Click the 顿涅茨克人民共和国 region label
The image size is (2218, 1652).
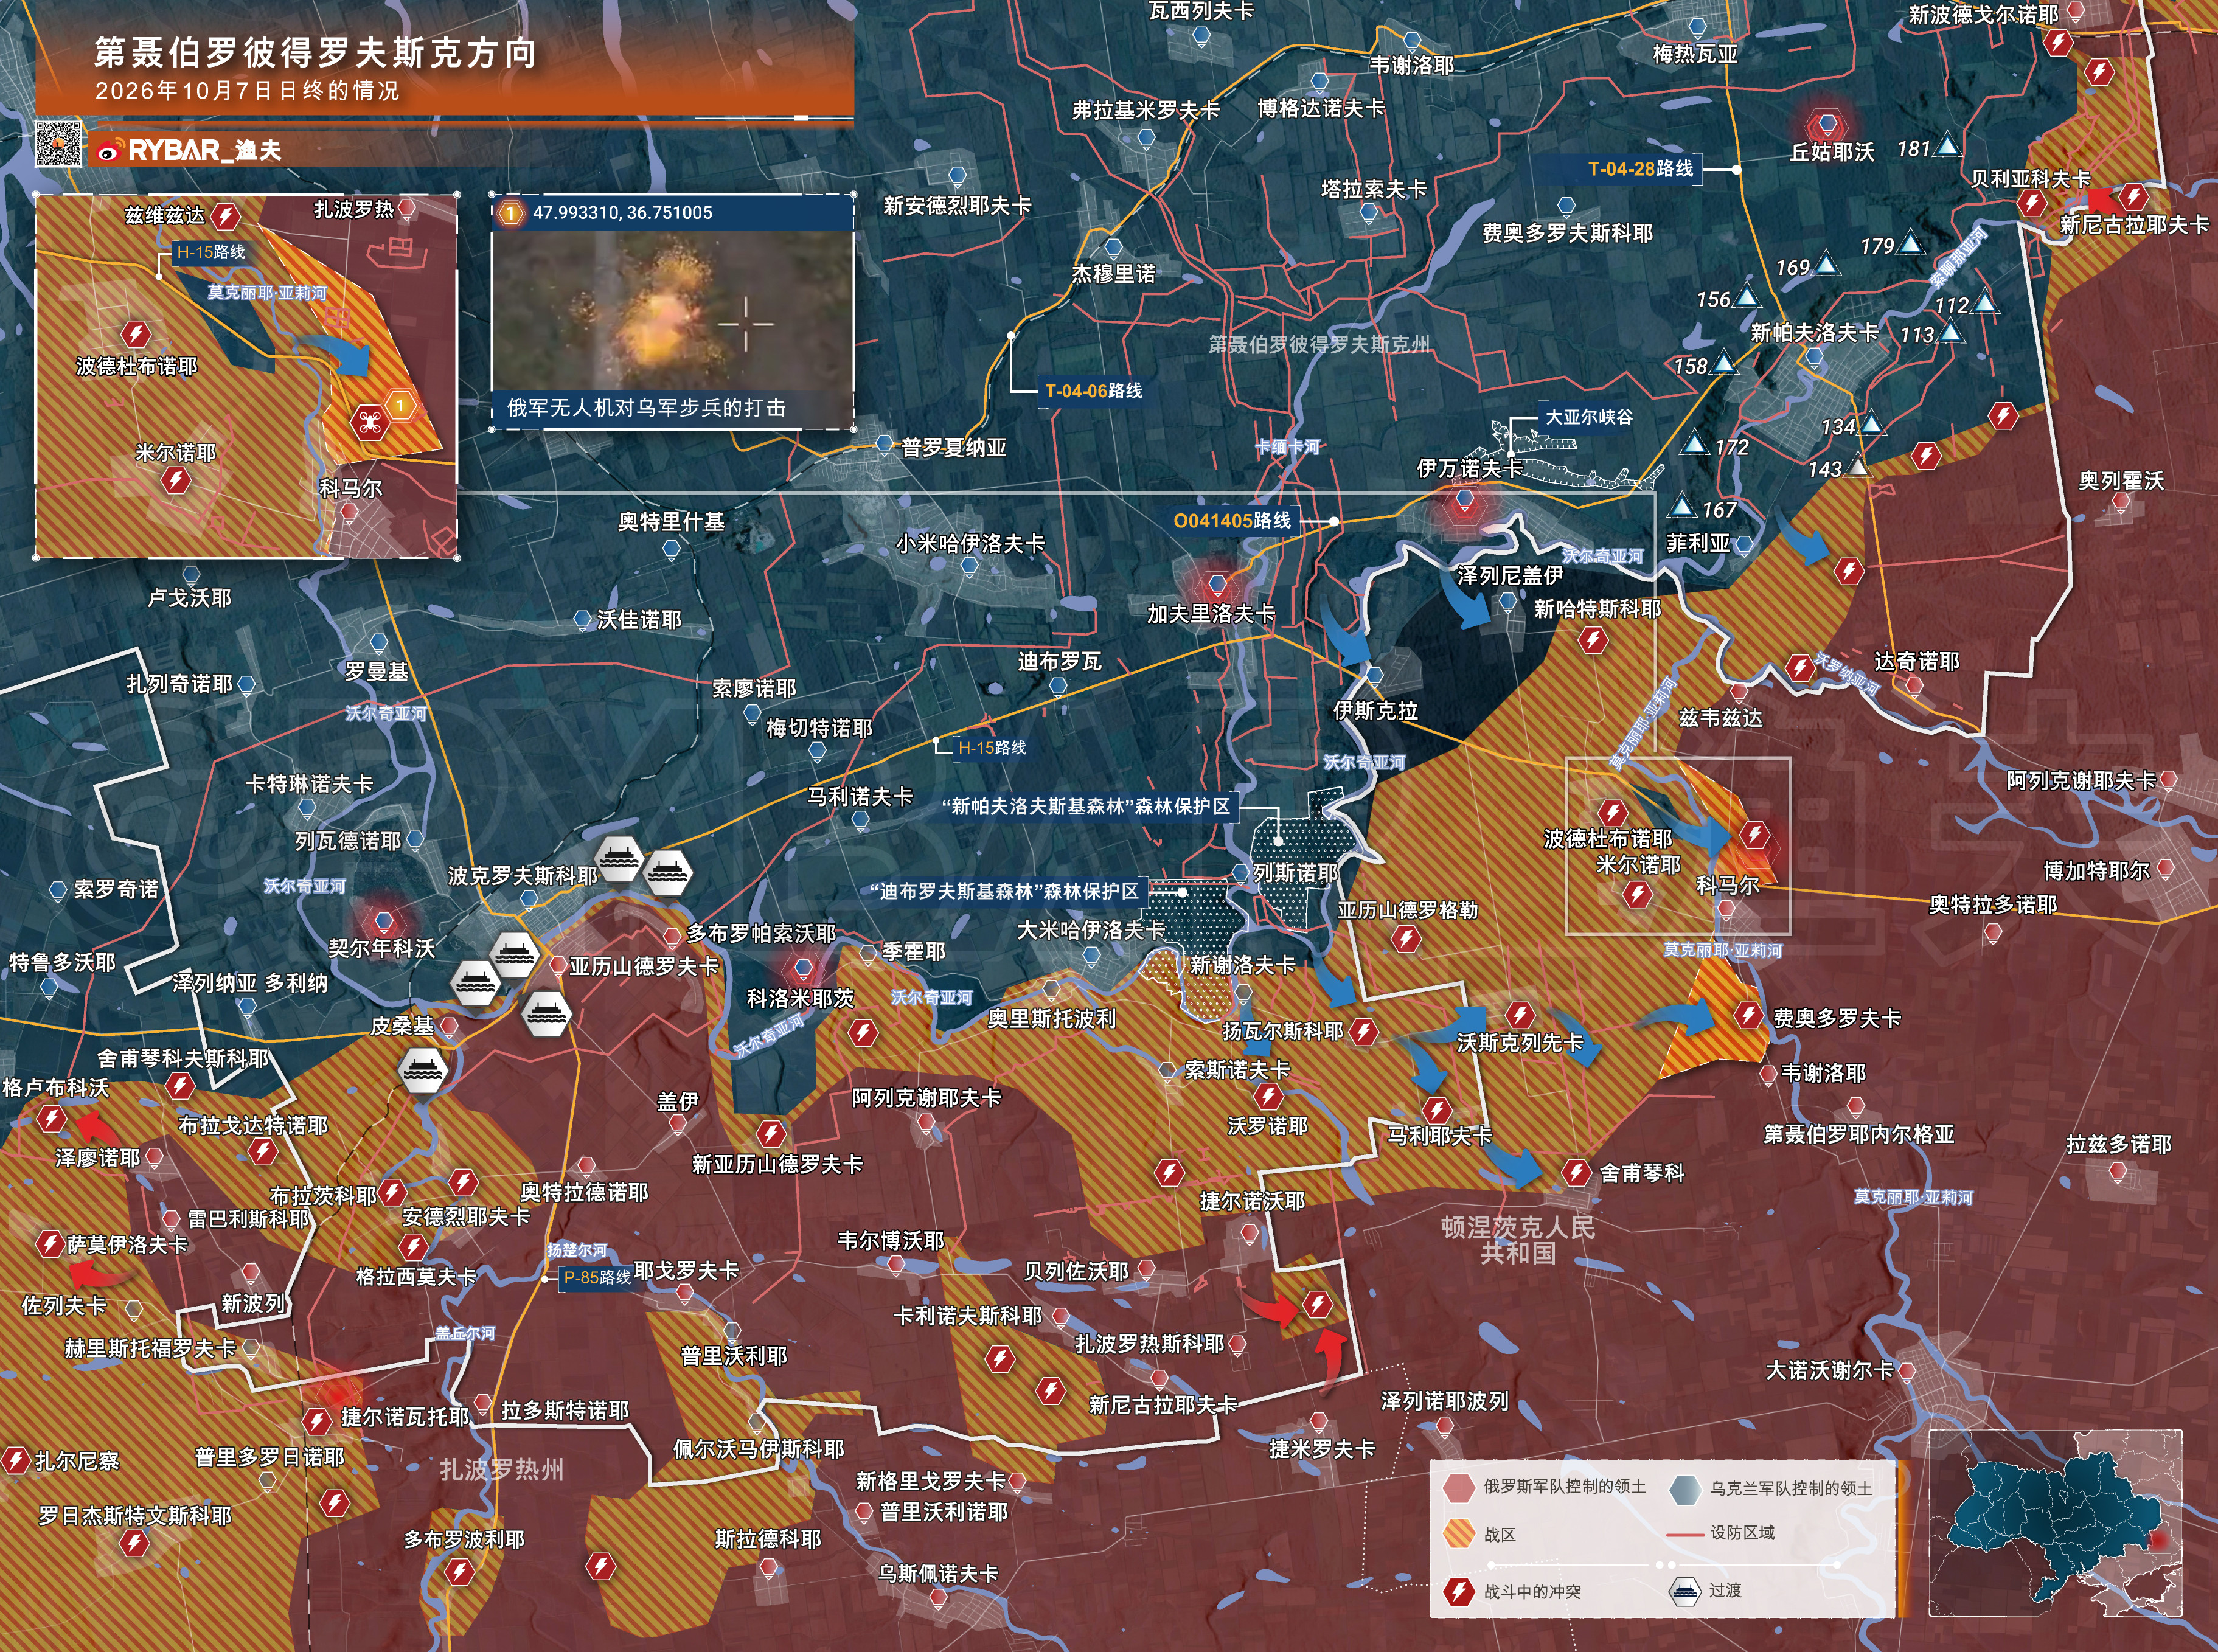click(x=1518, y=1240)
